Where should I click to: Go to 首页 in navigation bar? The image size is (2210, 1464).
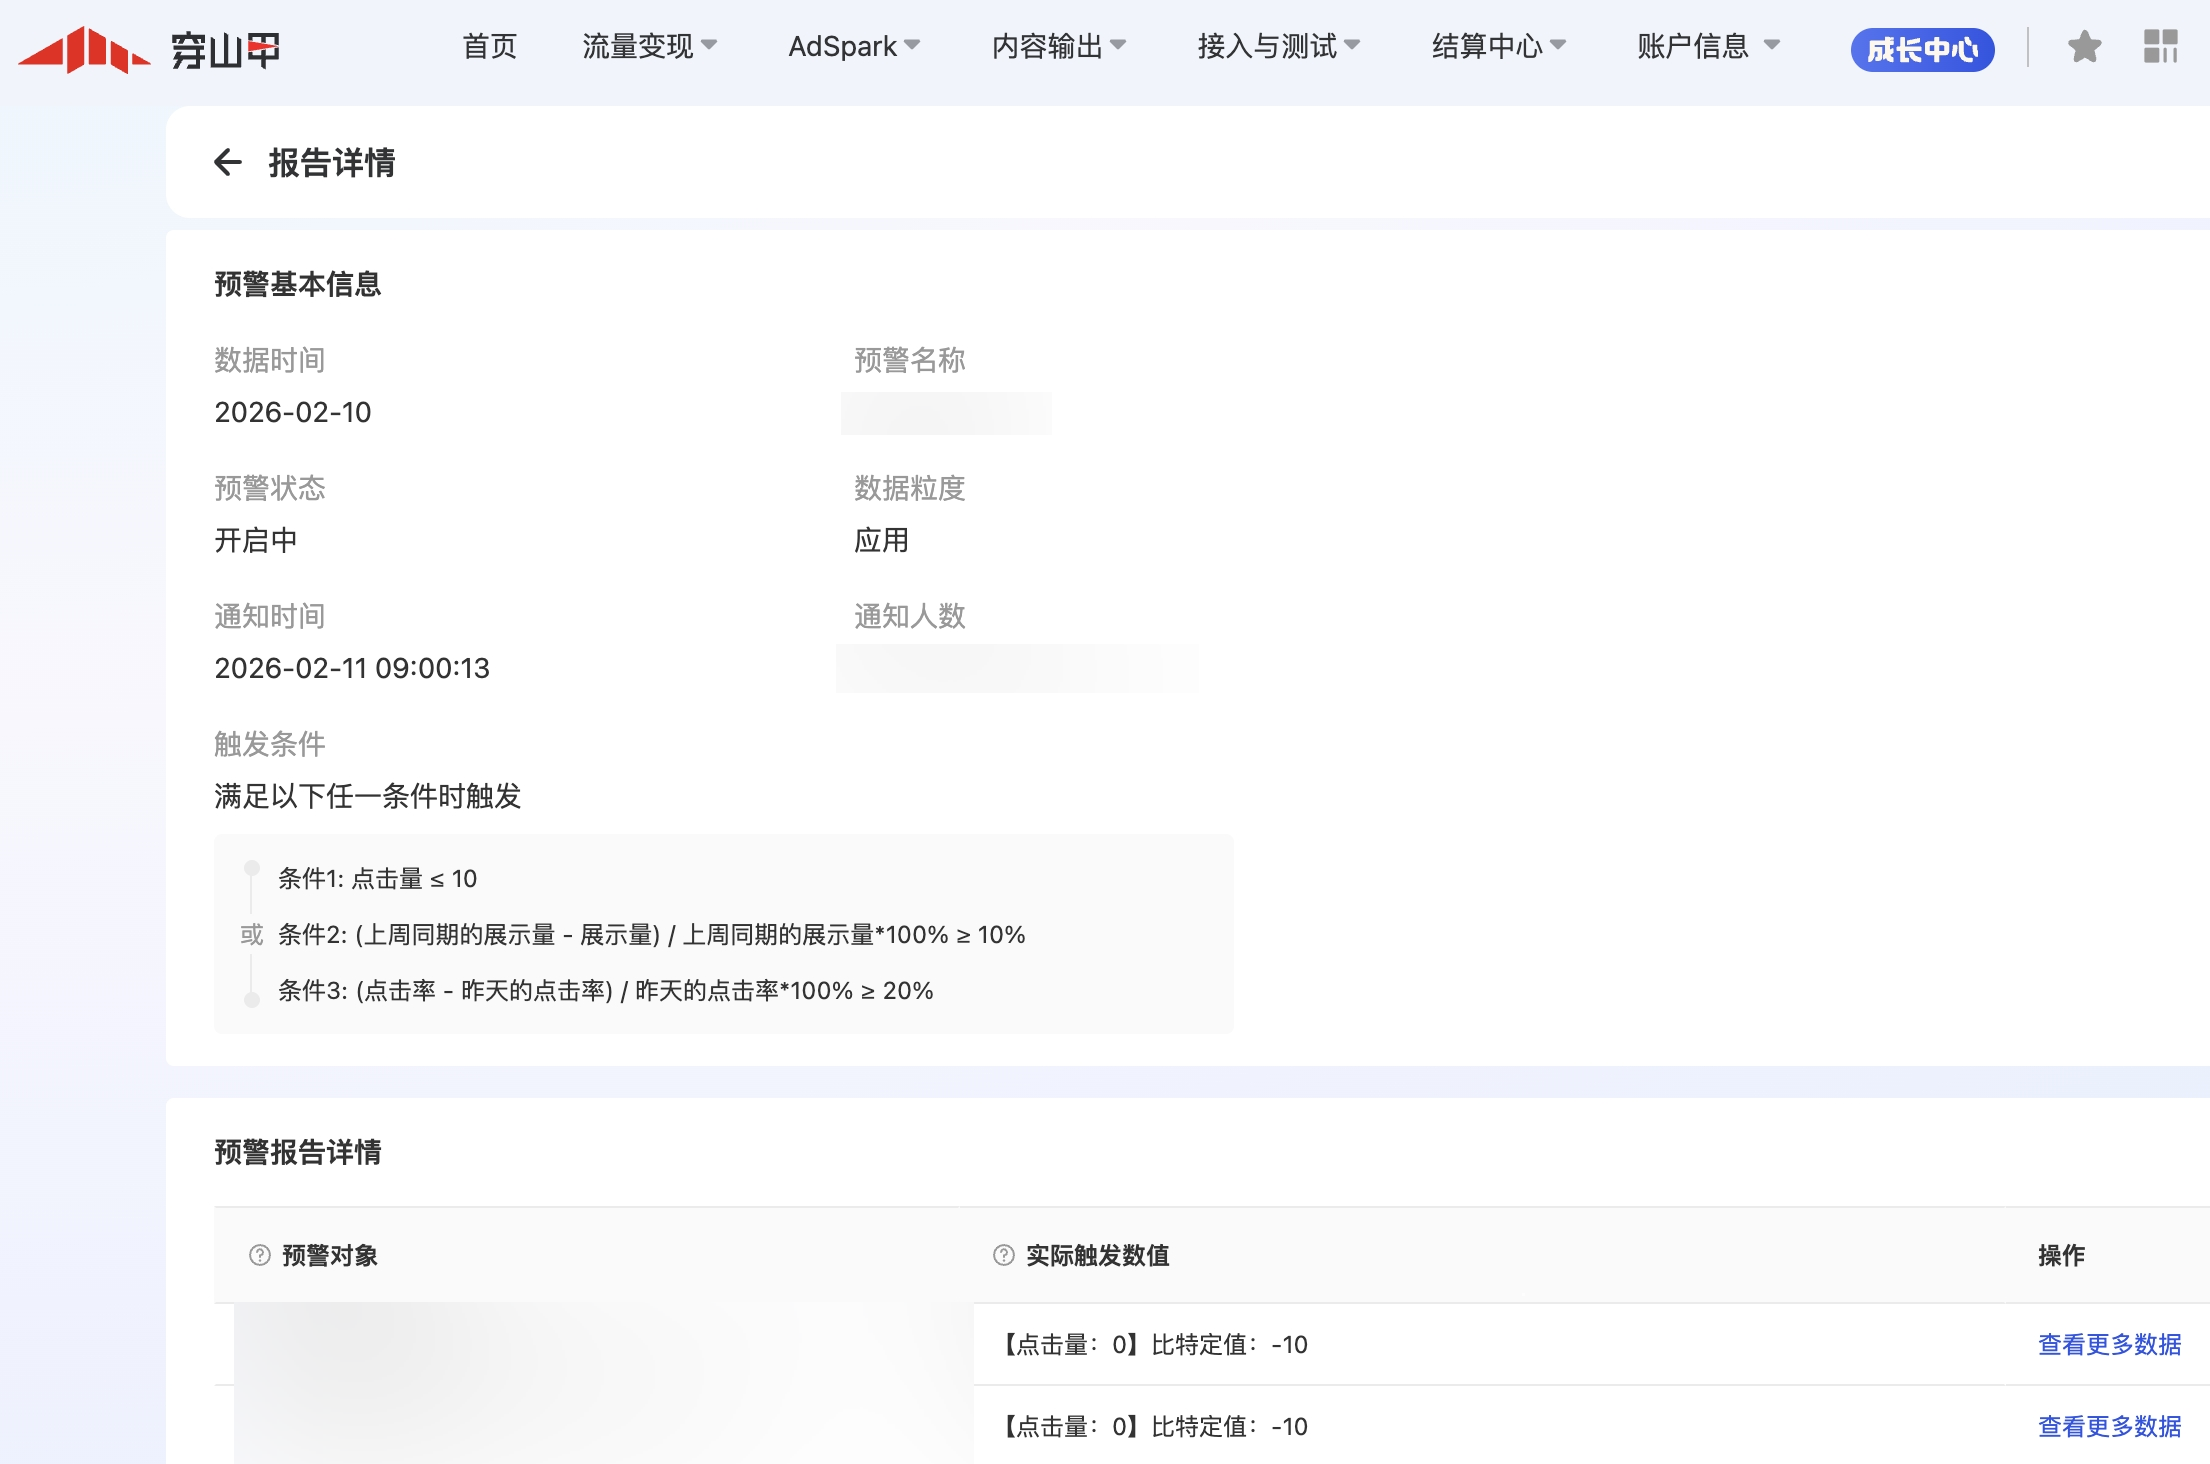point(489,46)
